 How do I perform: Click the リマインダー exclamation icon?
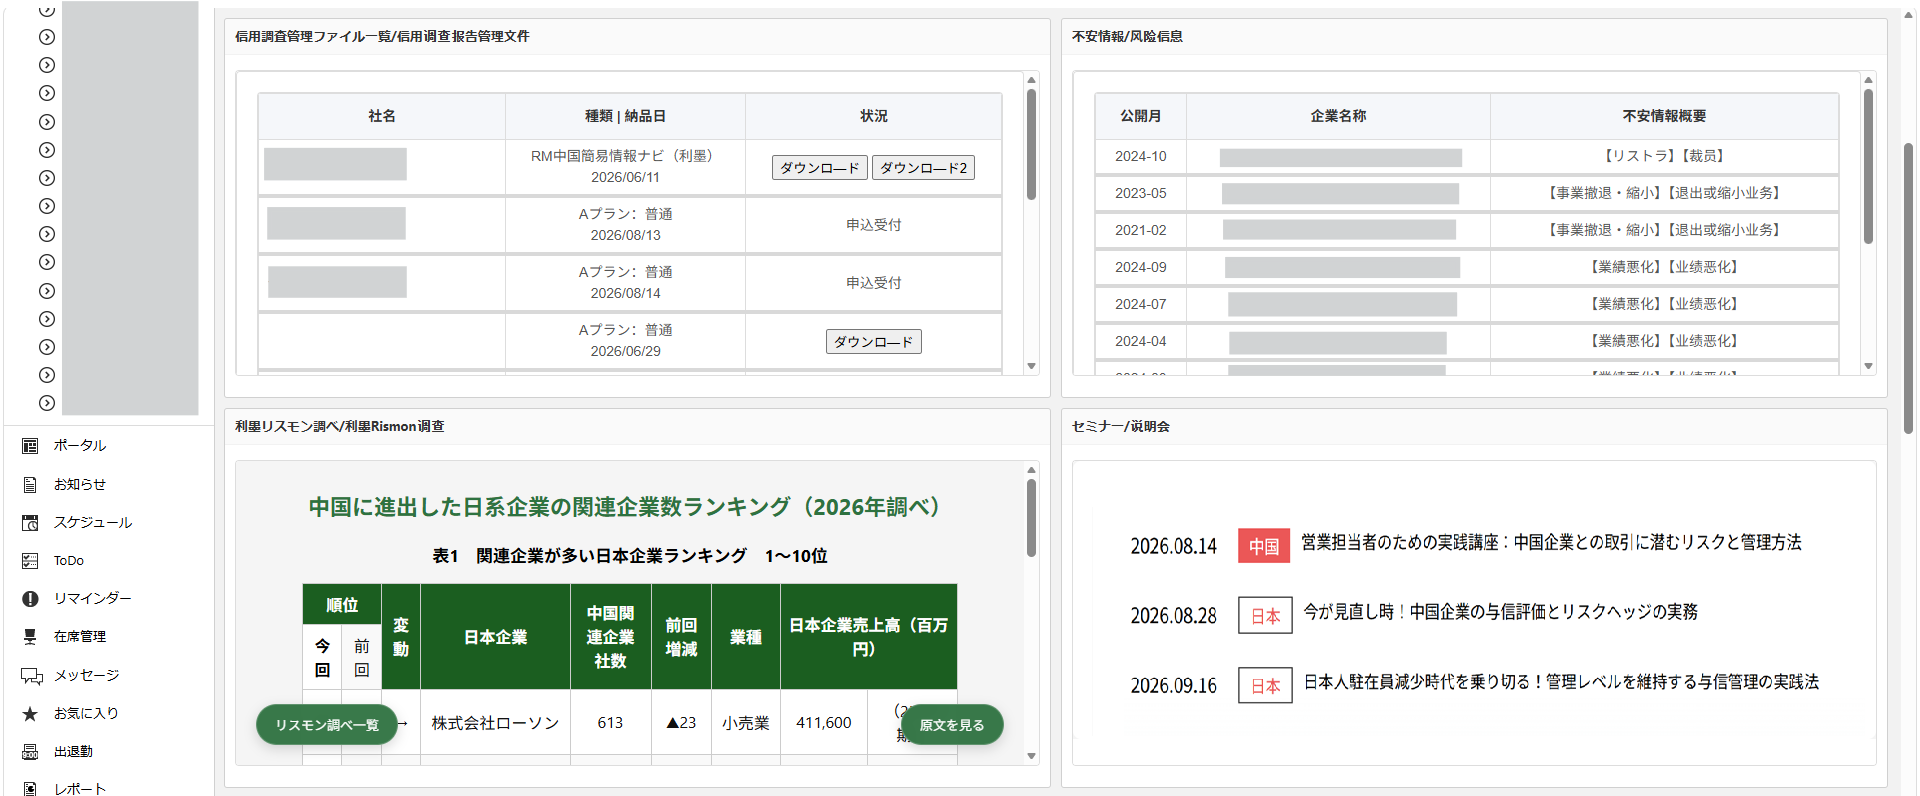tap(30, 599)
